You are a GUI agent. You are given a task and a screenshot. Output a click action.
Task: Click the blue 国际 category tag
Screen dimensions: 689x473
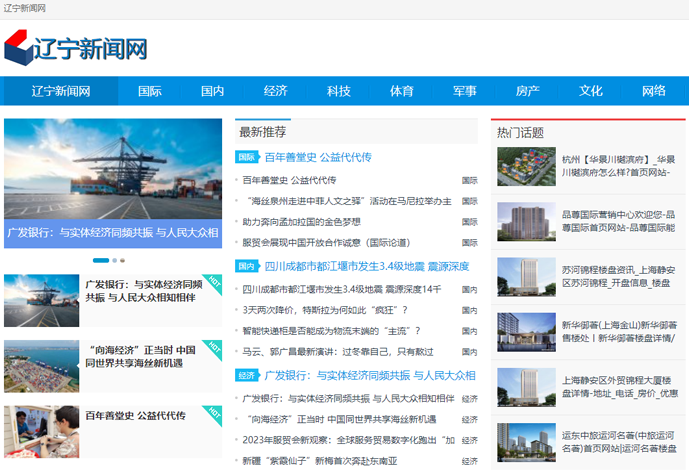[247, 157]
